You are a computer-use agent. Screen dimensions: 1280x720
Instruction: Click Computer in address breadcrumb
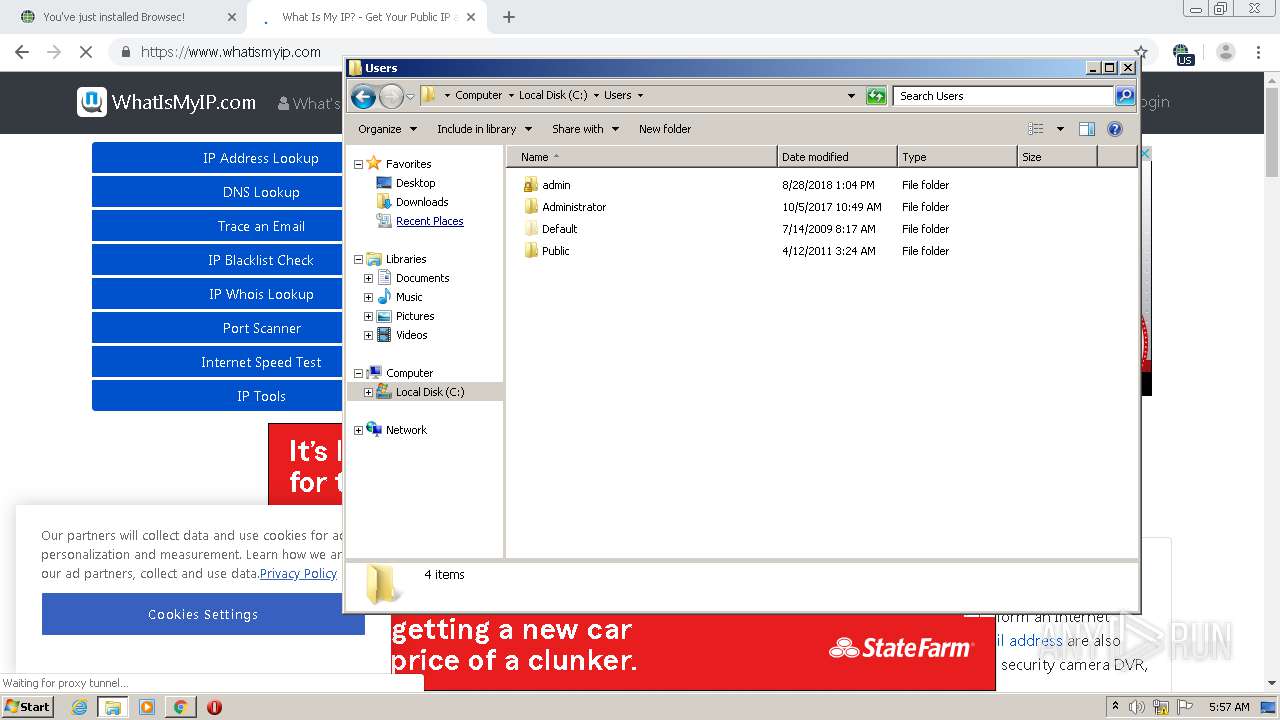click(479, 96)
